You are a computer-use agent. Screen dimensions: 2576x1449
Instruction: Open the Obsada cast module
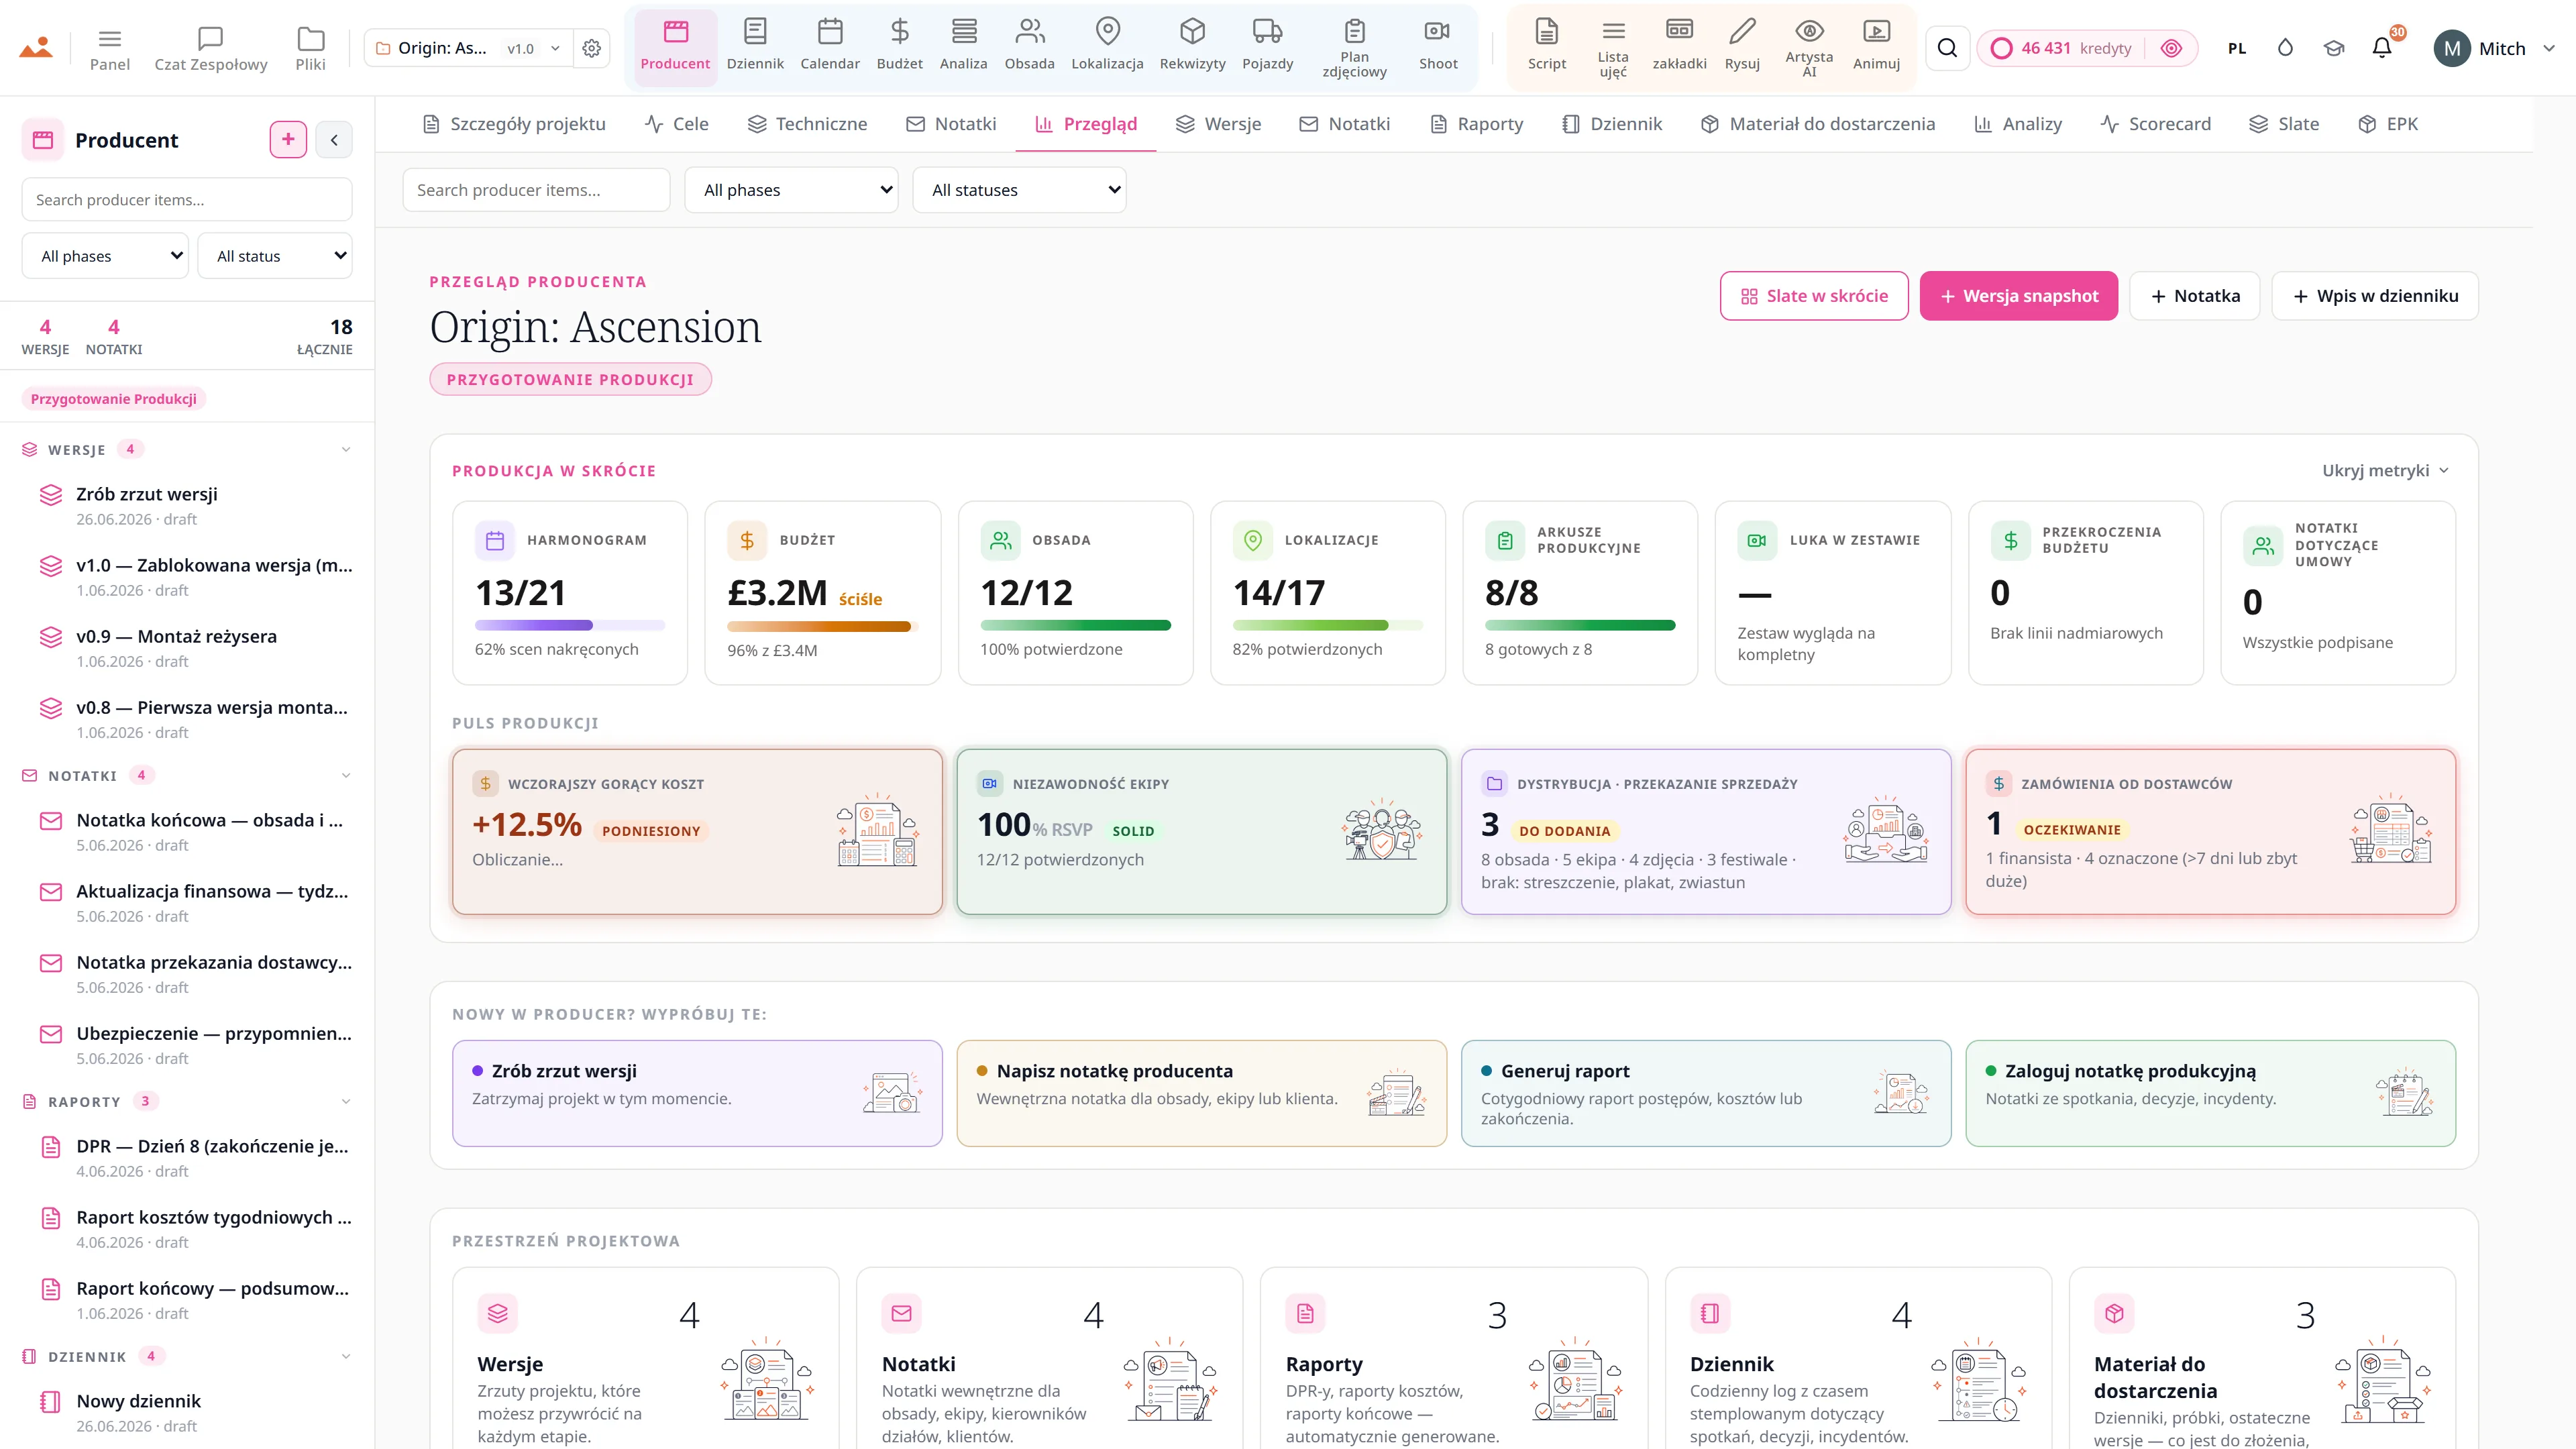coord(1029,46)
